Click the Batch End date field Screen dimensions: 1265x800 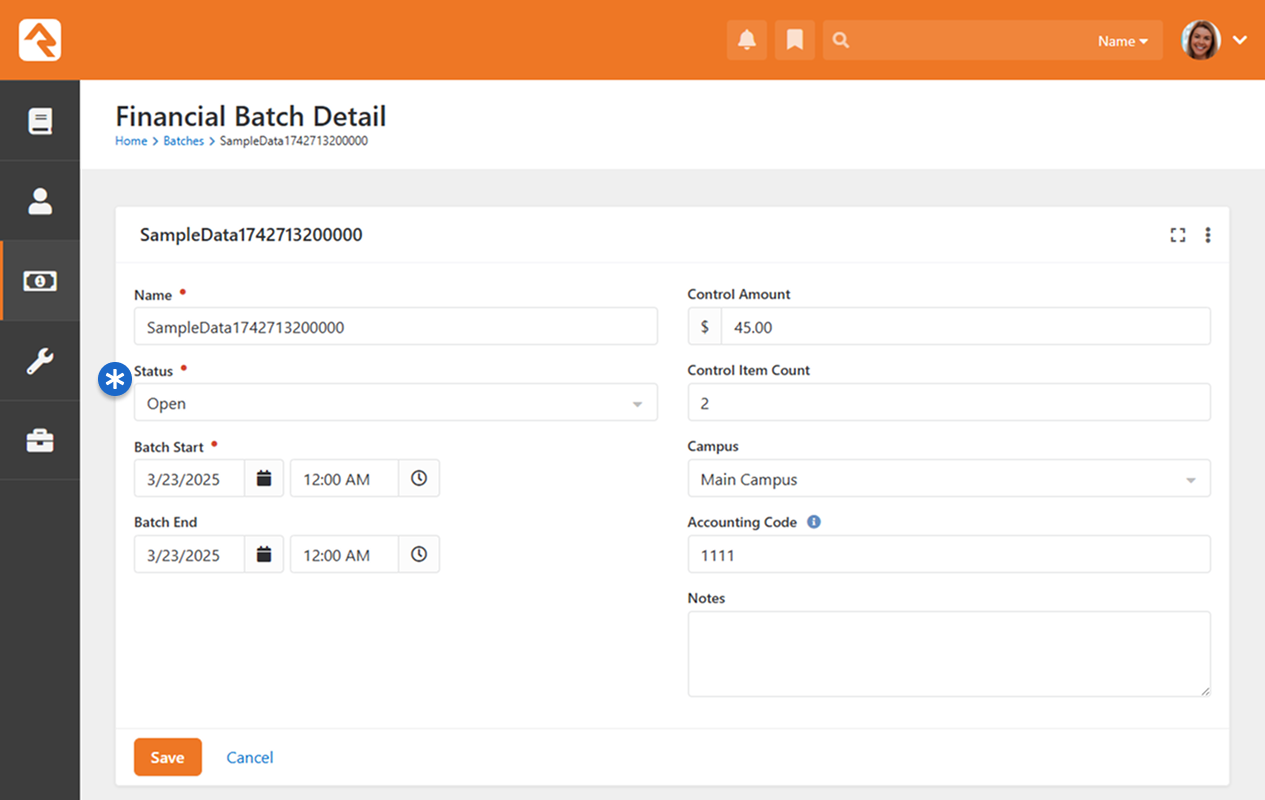coord(190,555)
